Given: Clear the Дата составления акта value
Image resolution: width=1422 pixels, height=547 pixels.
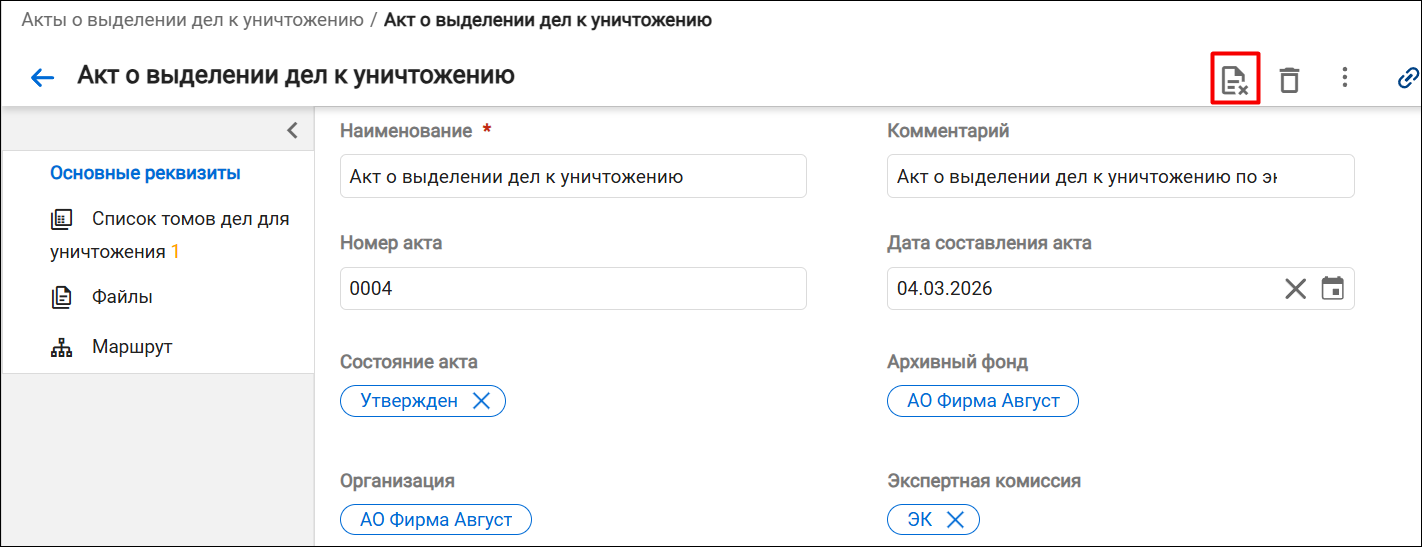Looking at the screenshot, I should [1295, 289].
